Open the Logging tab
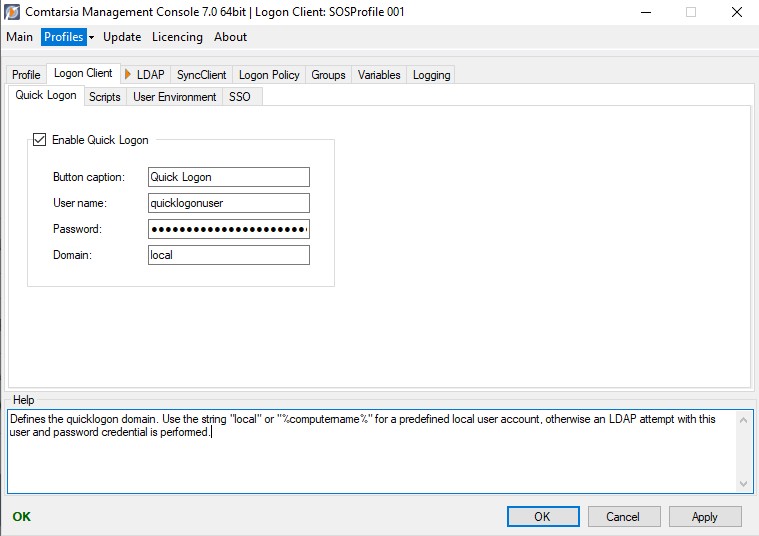Viewport: 759px width, 536px height. click(431, 75)
